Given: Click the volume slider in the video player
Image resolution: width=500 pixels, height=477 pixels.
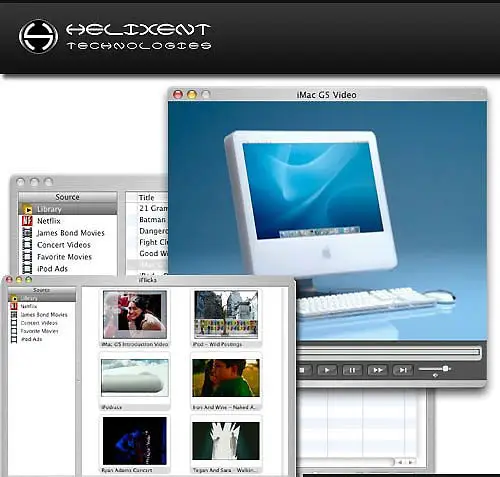Looking at the screenshot, I should (x=435, y=369).
